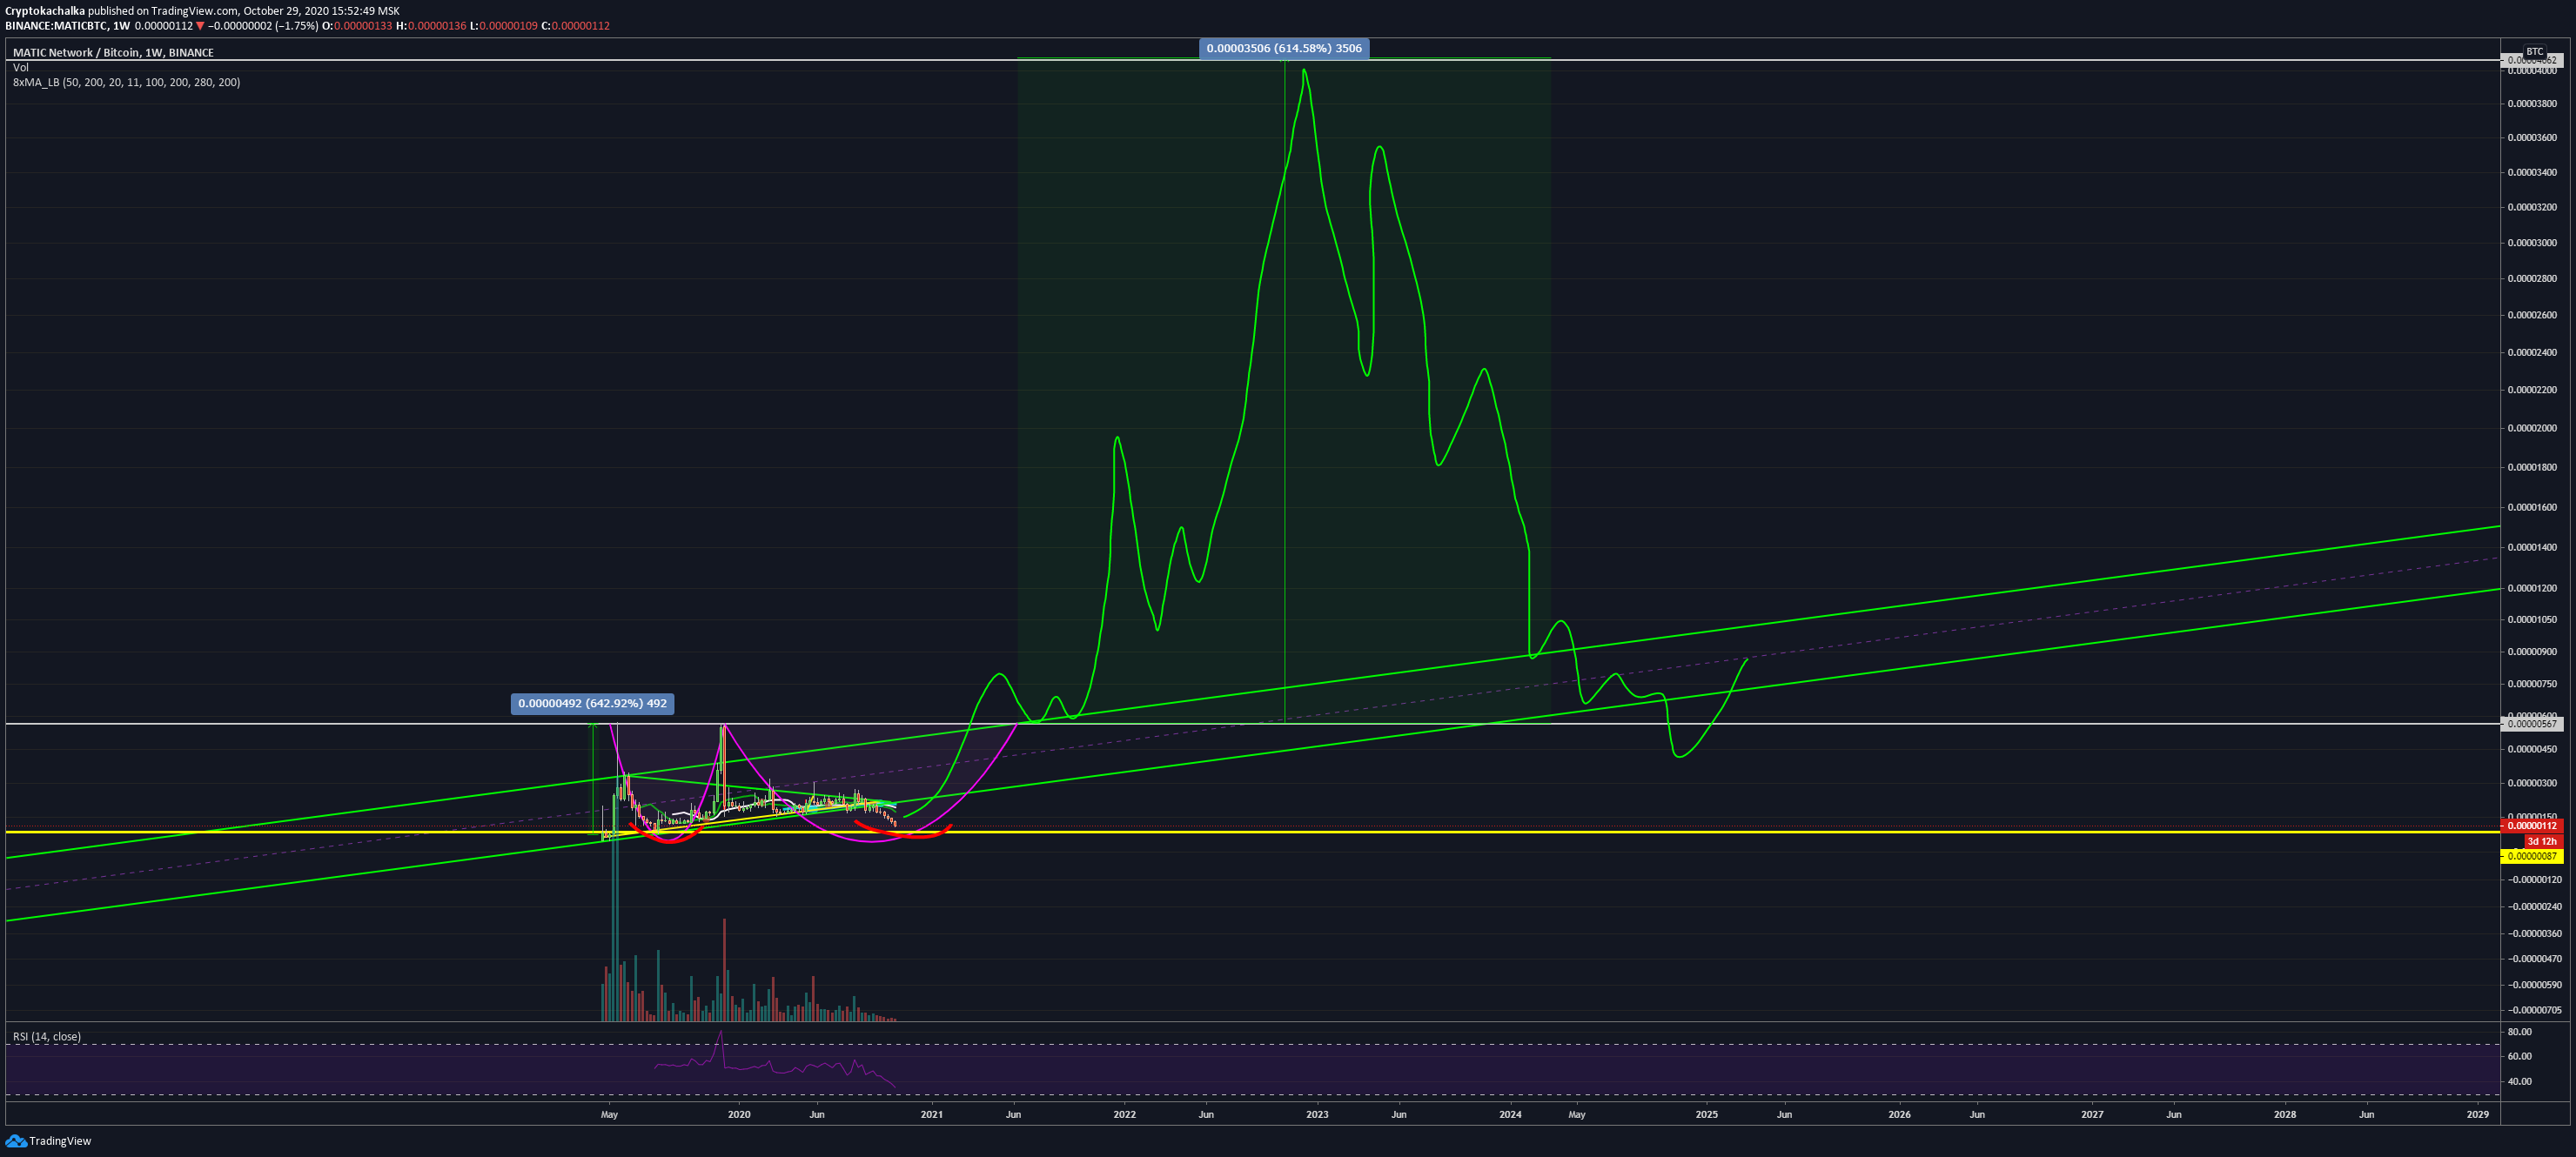Click the high price value H:0.00000136
This screenshot has width=2576, height=1157.
click(431, 26)
